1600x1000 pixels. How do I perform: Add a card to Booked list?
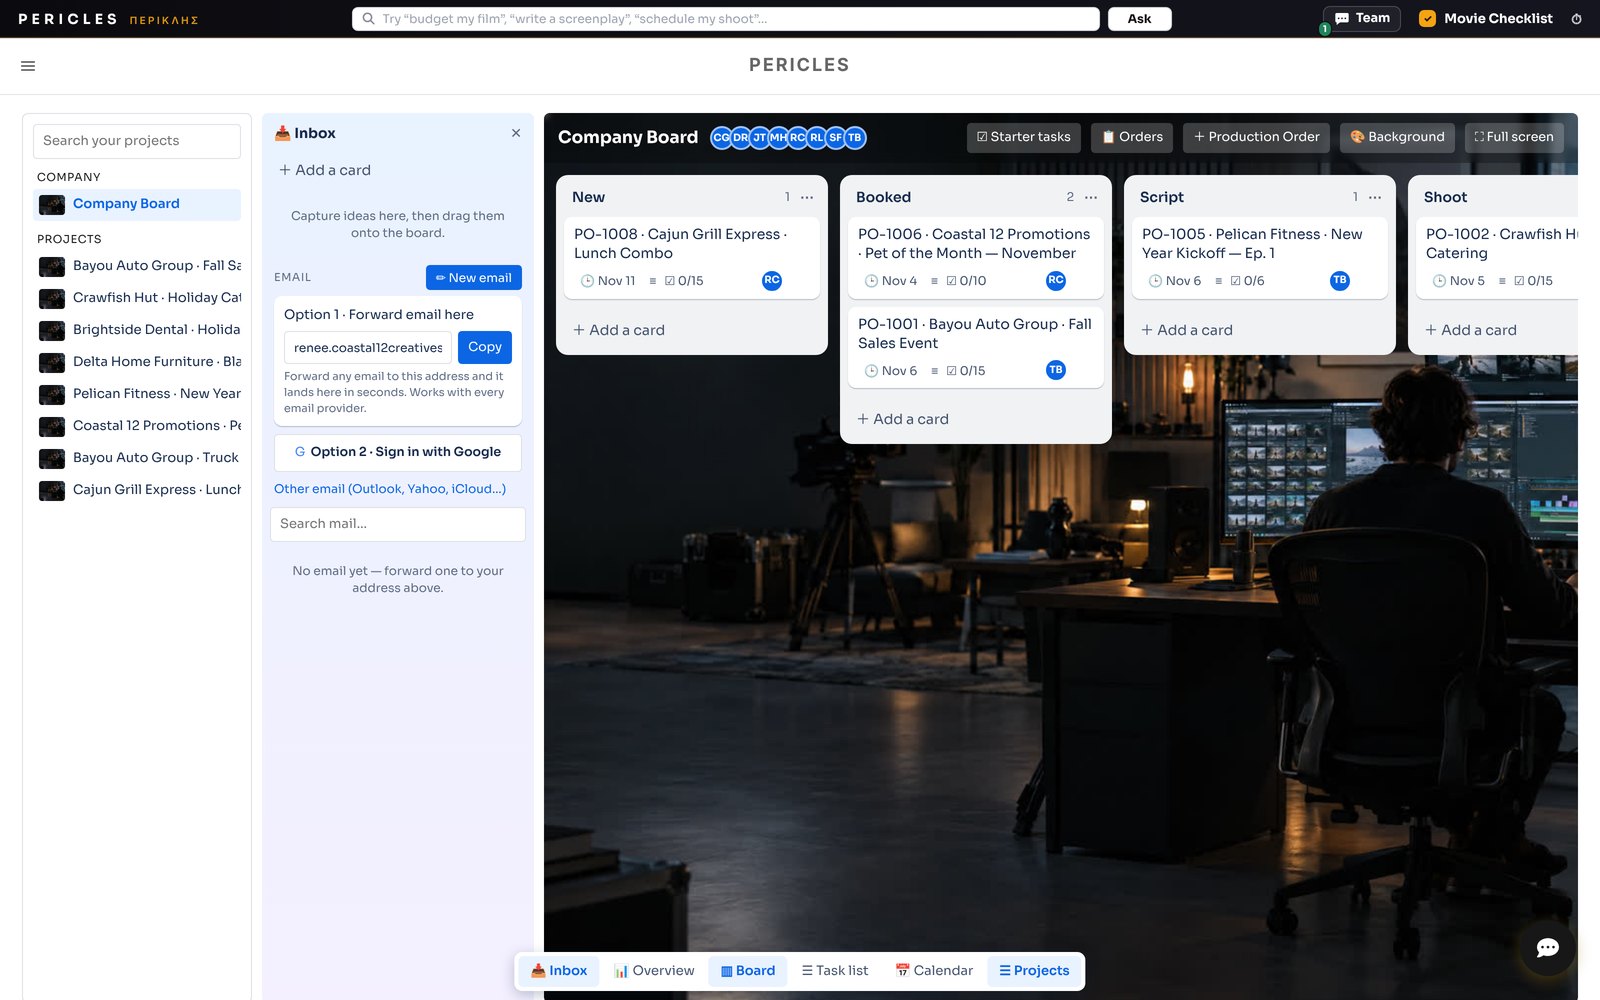point(903,419)
